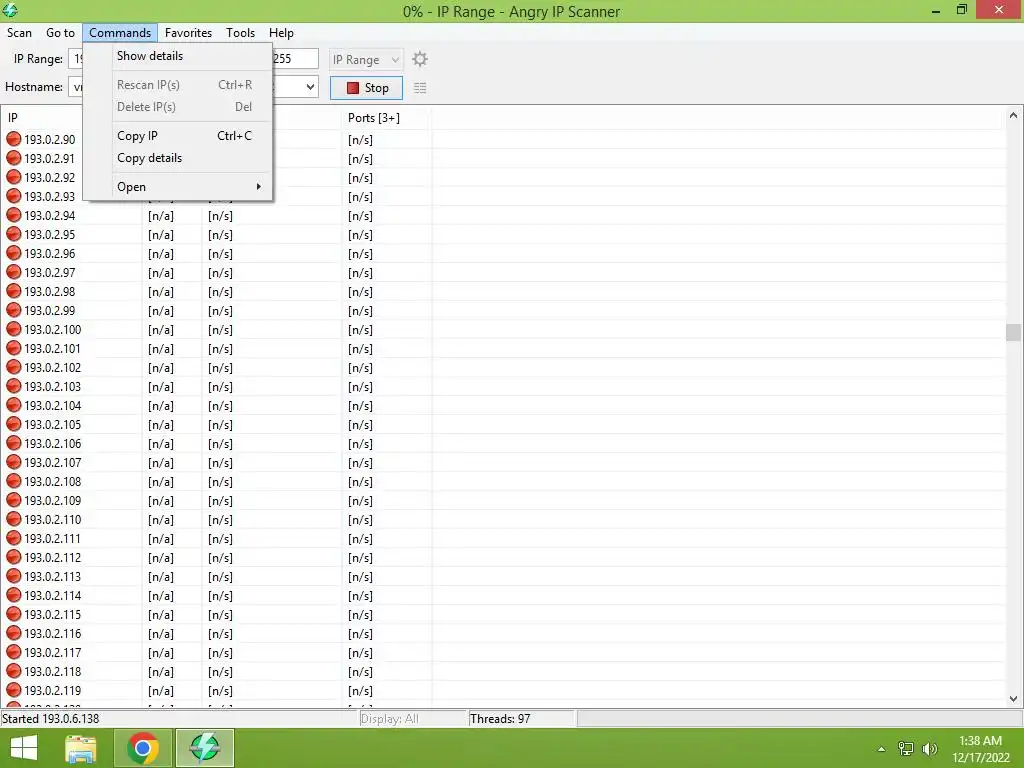
Task: Click the red status icon for 193.0.2.110
Action: [x=14, y=519]
